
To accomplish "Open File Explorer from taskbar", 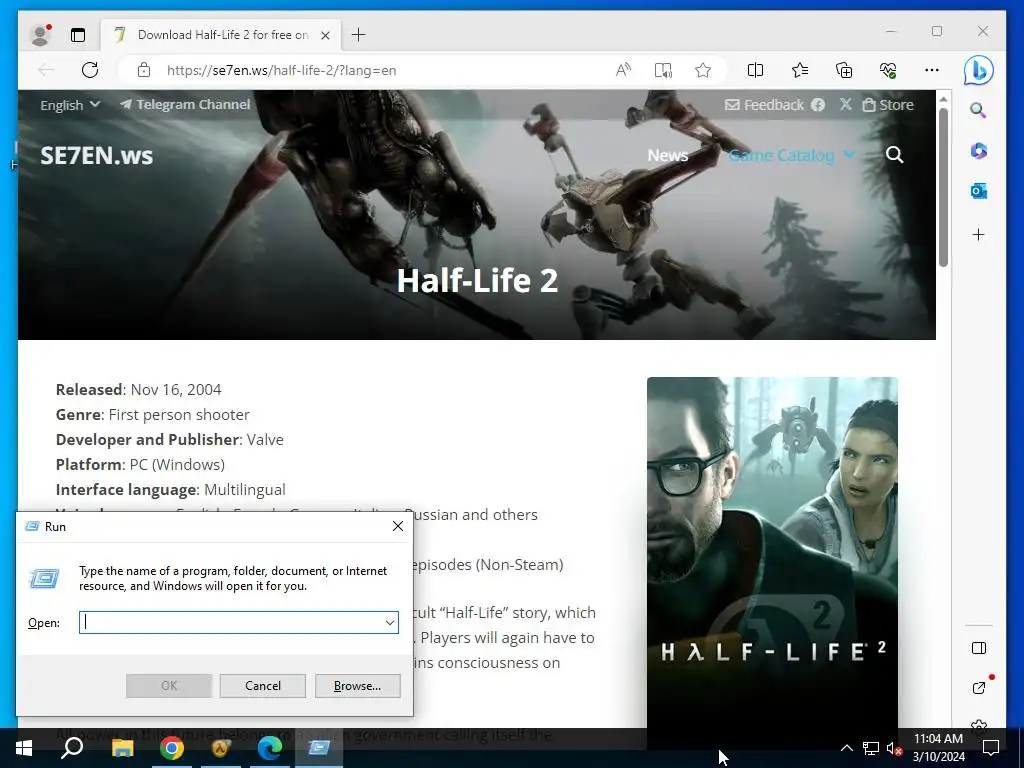I will pos(122,748).
